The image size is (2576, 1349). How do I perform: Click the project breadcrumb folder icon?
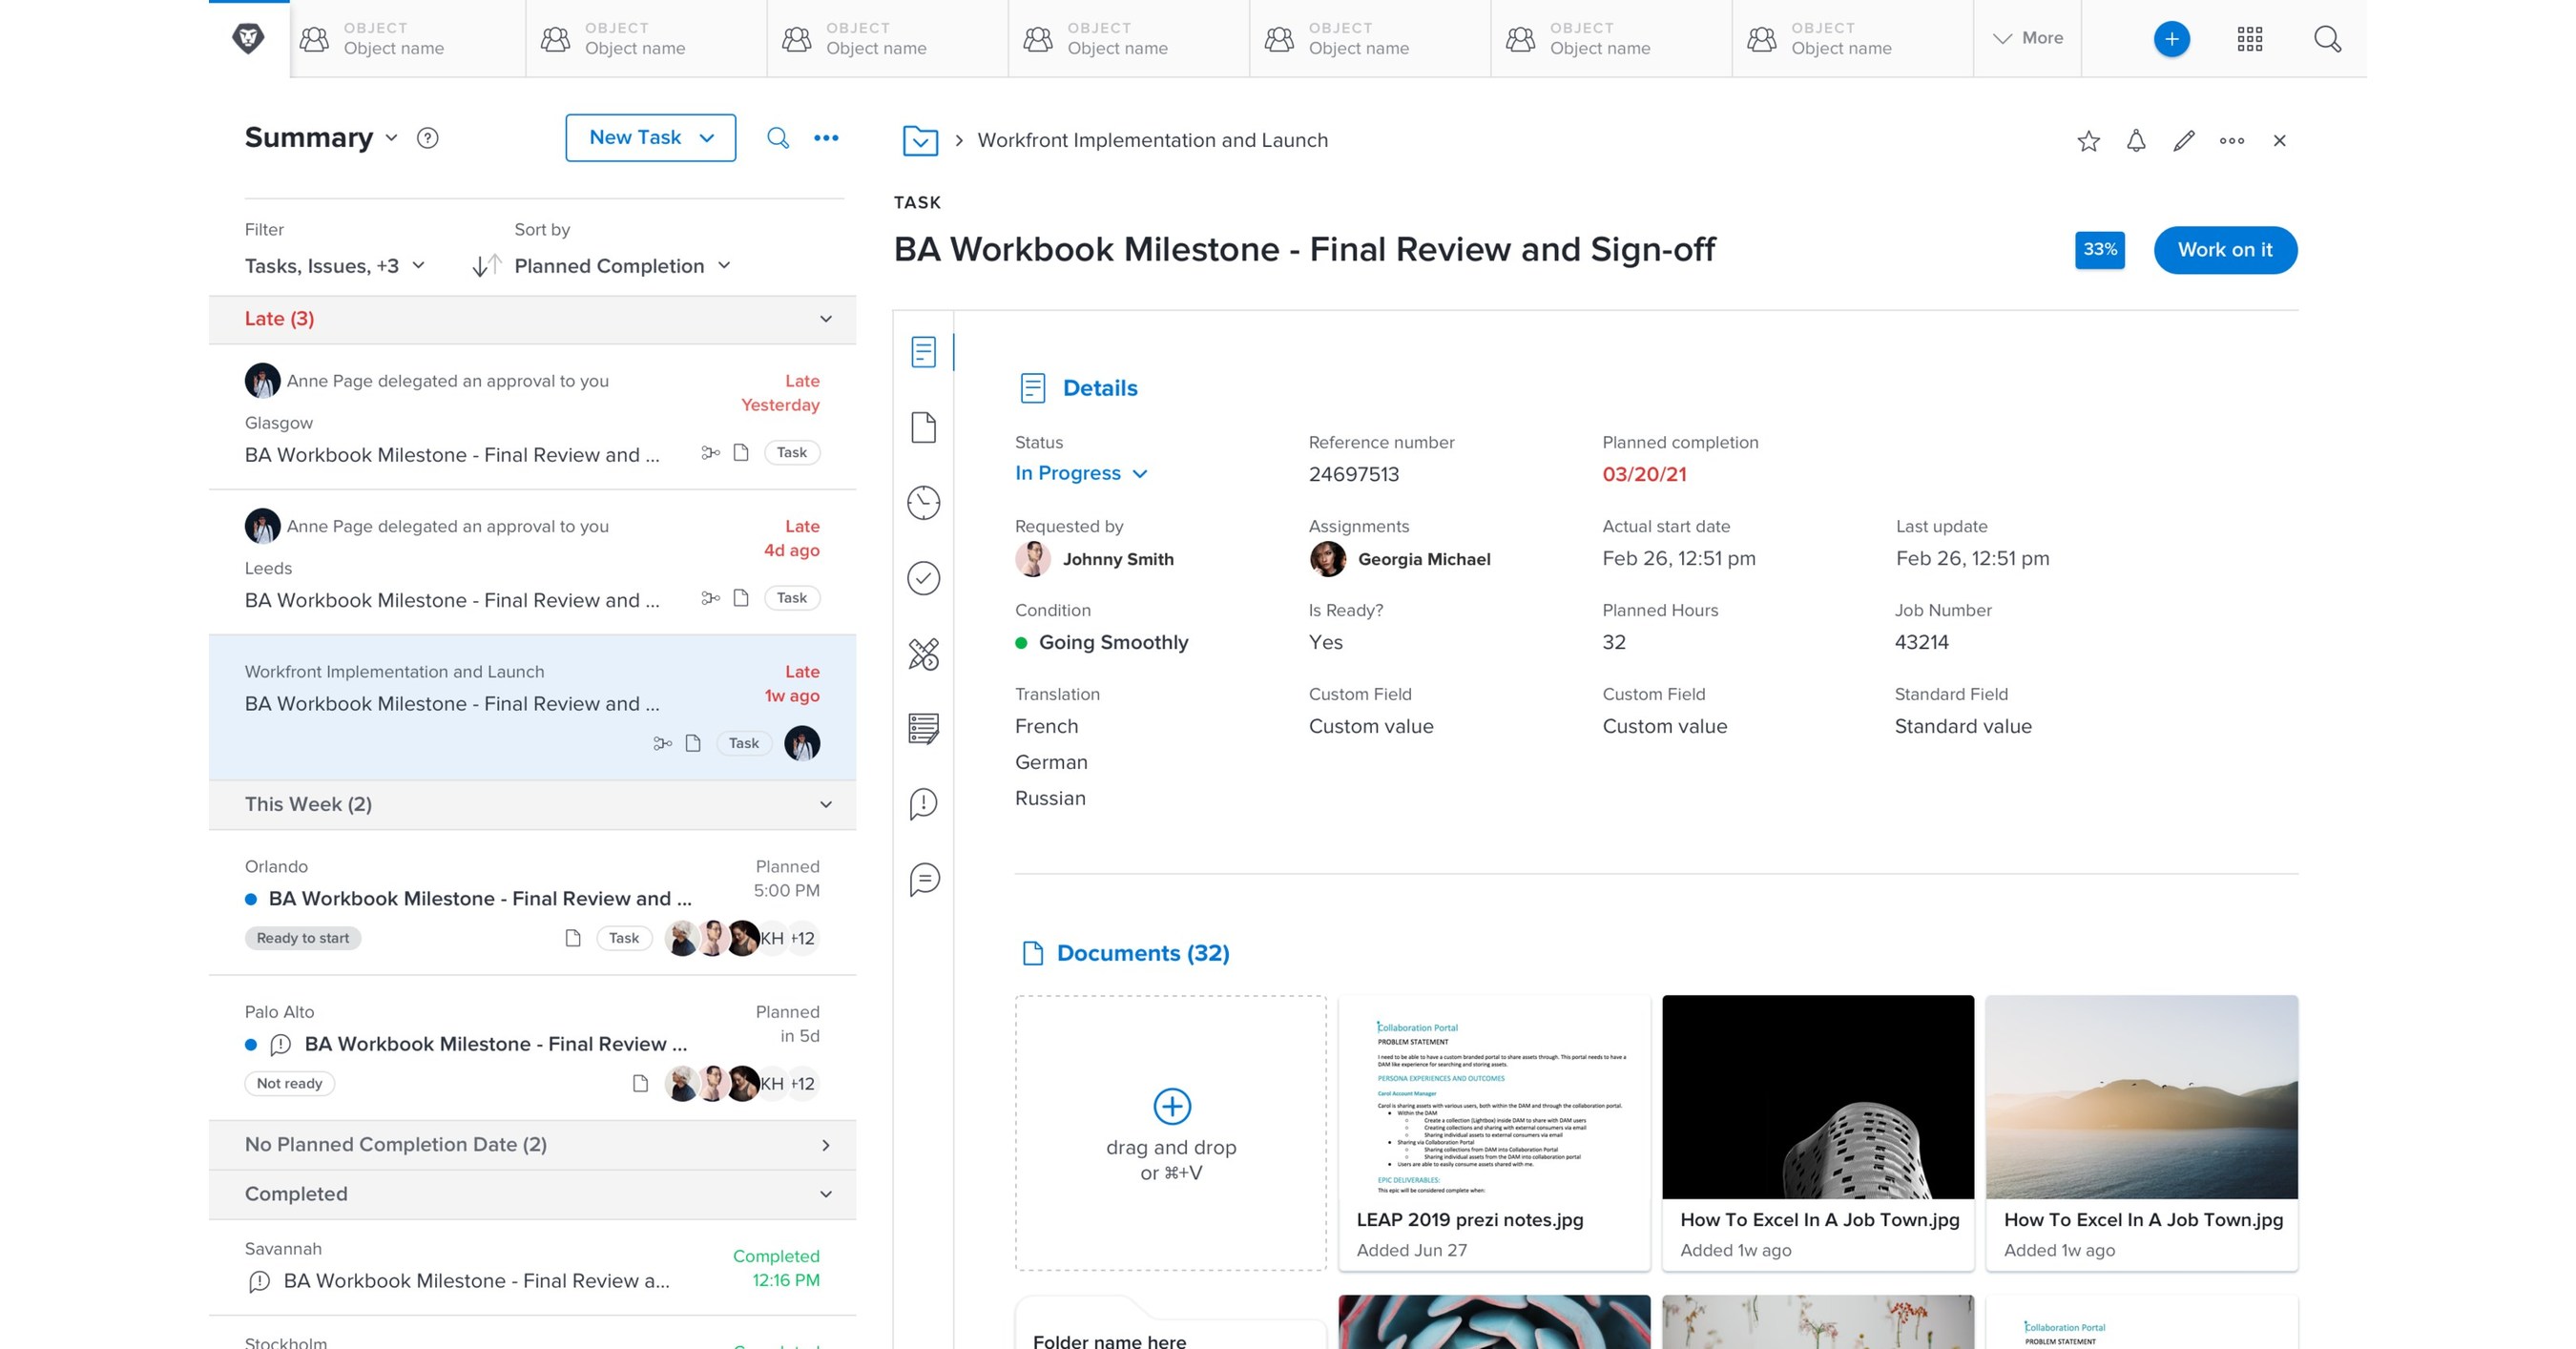tap(920, 140)
